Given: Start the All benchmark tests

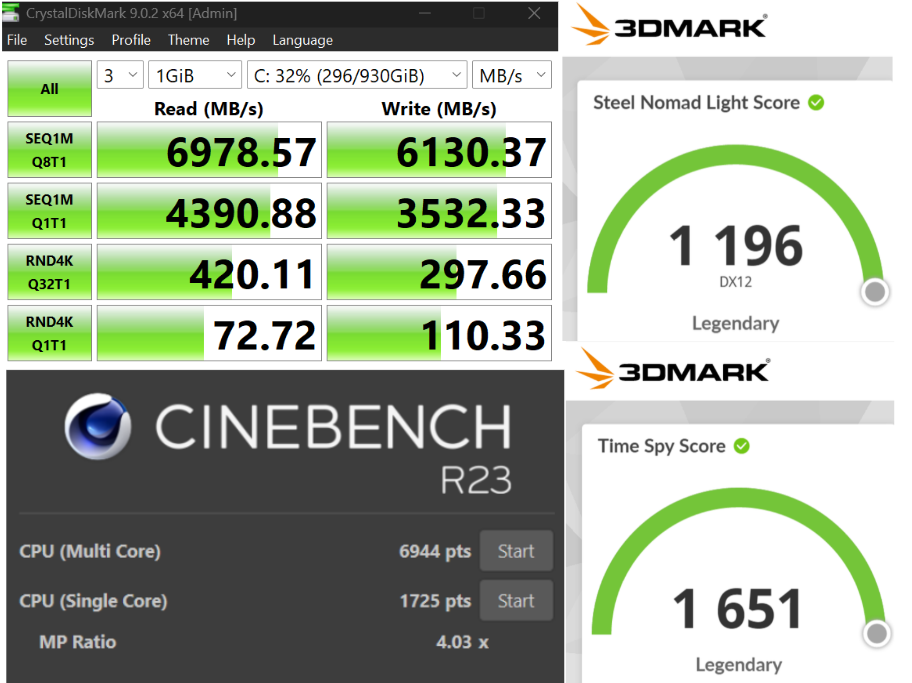Looking at the screenshot, I should 49,89.
